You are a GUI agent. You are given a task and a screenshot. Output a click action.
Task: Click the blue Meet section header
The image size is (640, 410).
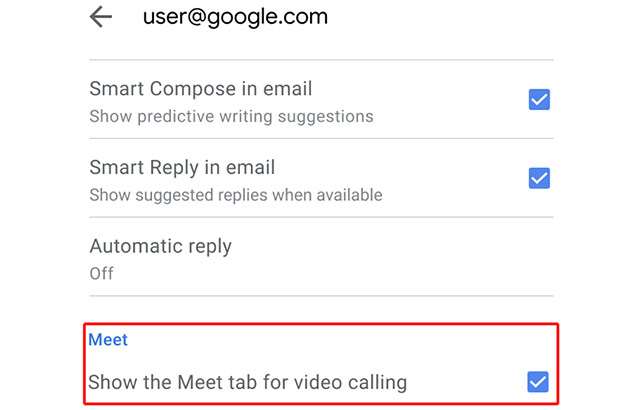pyautogui.click(x=108, y=340)
